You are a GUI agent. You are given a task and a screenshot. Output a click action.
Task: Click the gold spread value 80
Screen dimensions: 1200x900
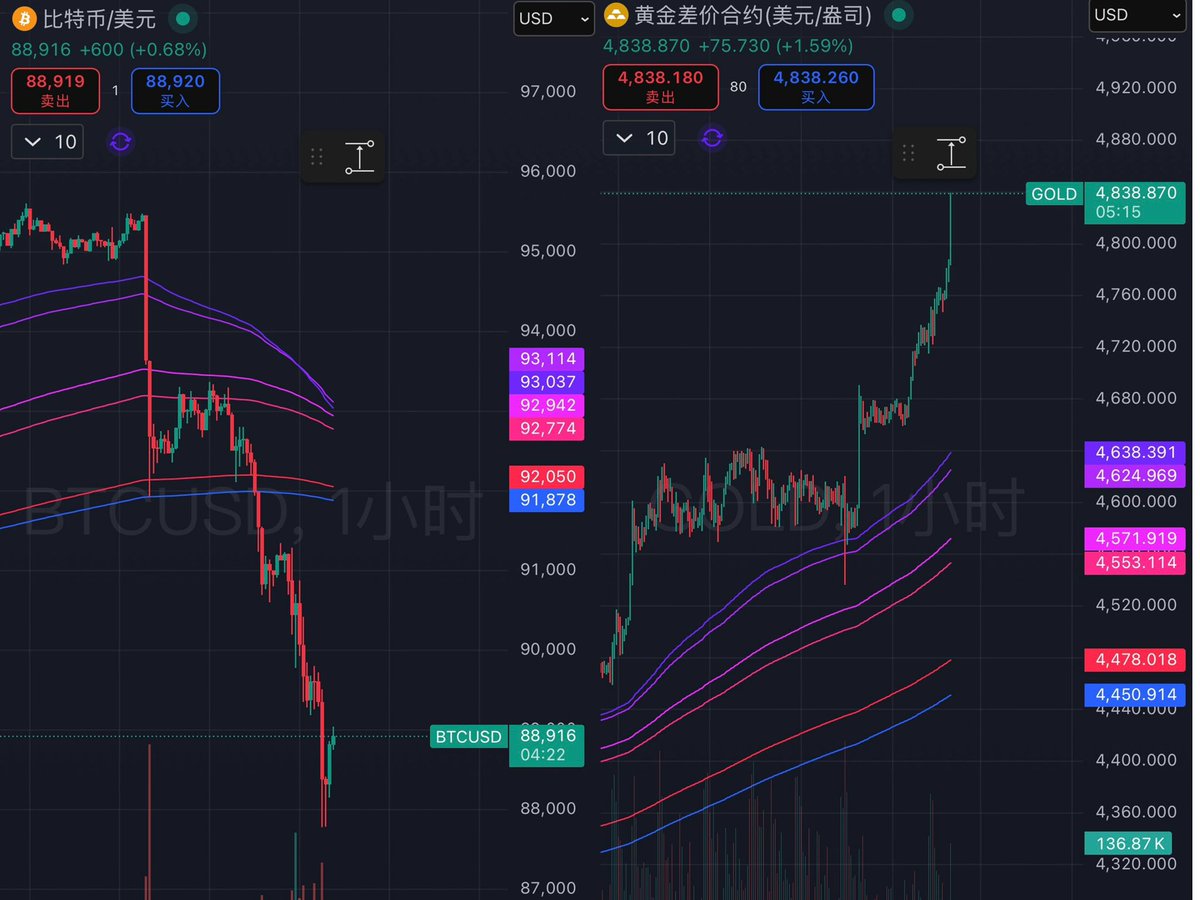(x=738, y=87)
